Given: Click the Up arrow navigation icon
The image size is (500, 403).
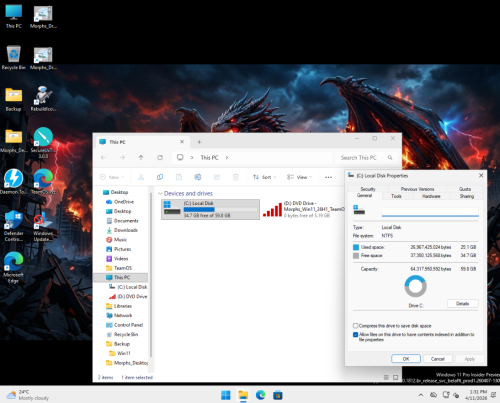Looking at the screenshot, I should [141, 157].
